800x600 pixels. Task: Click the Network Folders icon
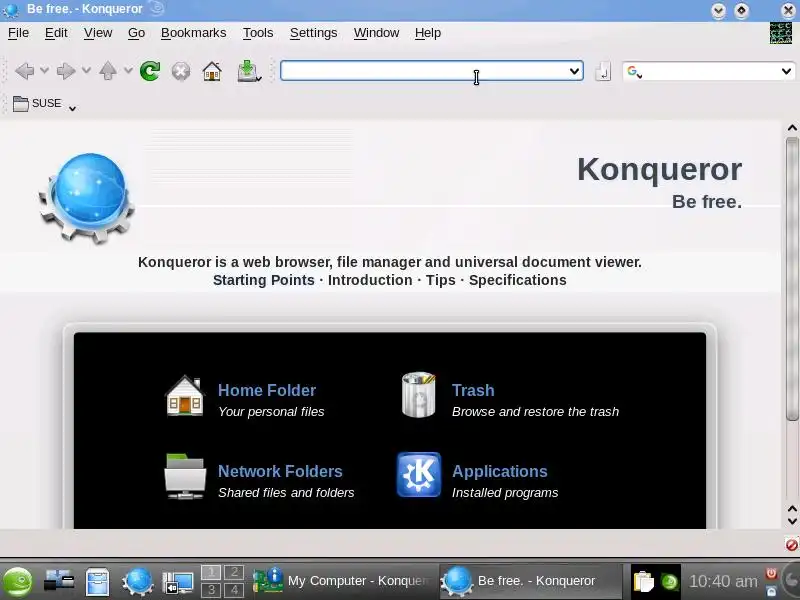pos(185,477)
